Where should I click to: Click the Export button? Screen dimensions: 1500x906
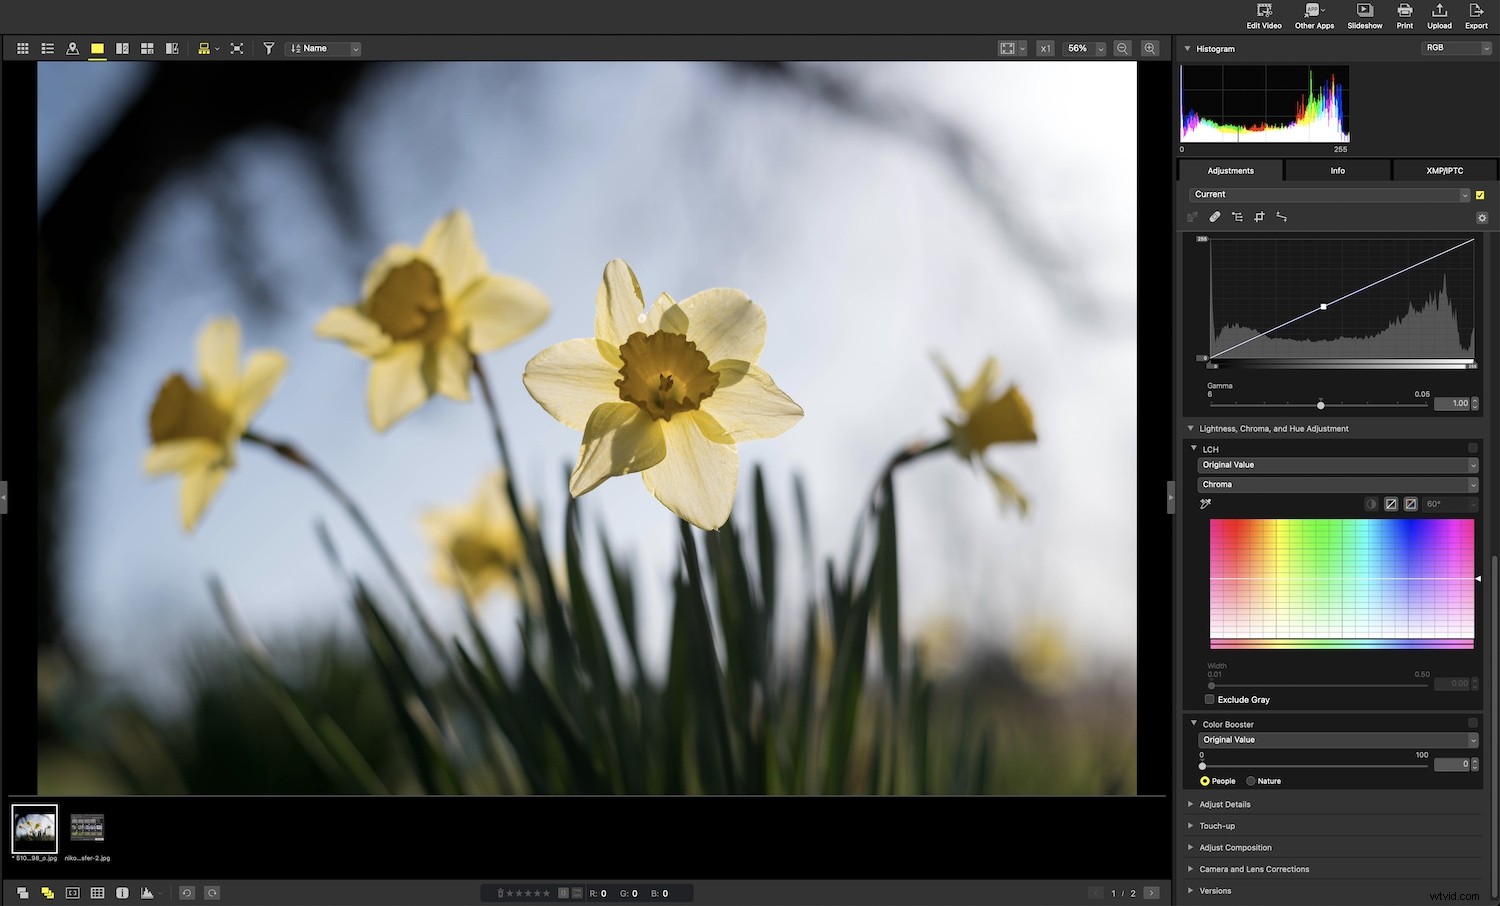1476,15
